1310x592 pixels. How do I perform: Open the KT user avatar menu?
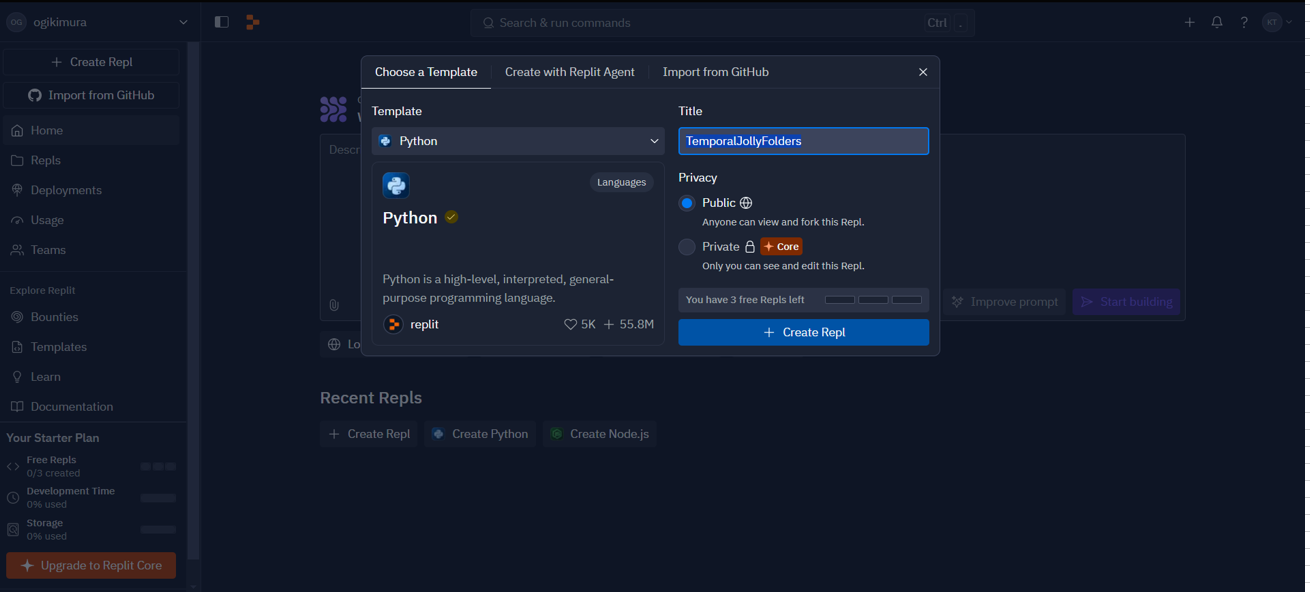point(1277,22)
